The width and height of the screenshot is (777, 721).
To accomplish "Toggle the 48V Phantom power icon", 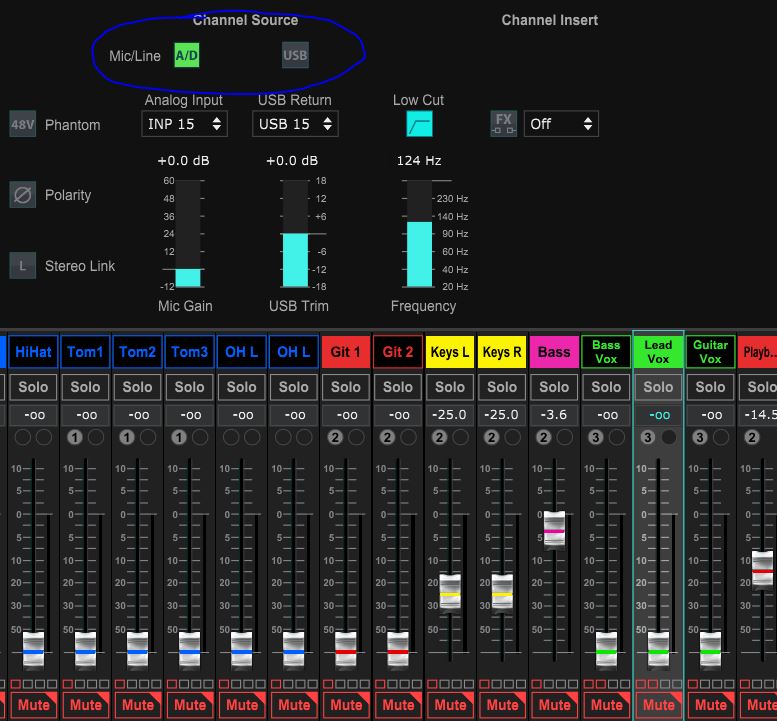I will 23,124.
